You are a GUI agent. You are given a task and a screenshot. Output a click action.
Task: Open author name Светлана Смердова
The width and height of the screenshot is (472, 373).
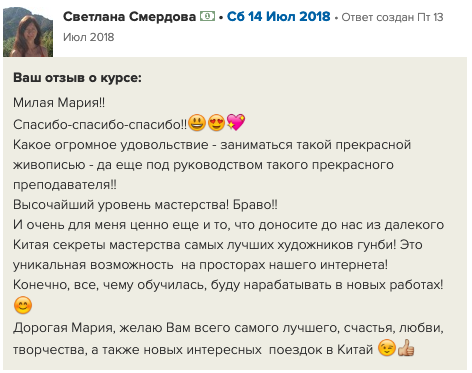pyautogui.click(x=129, y=17)
